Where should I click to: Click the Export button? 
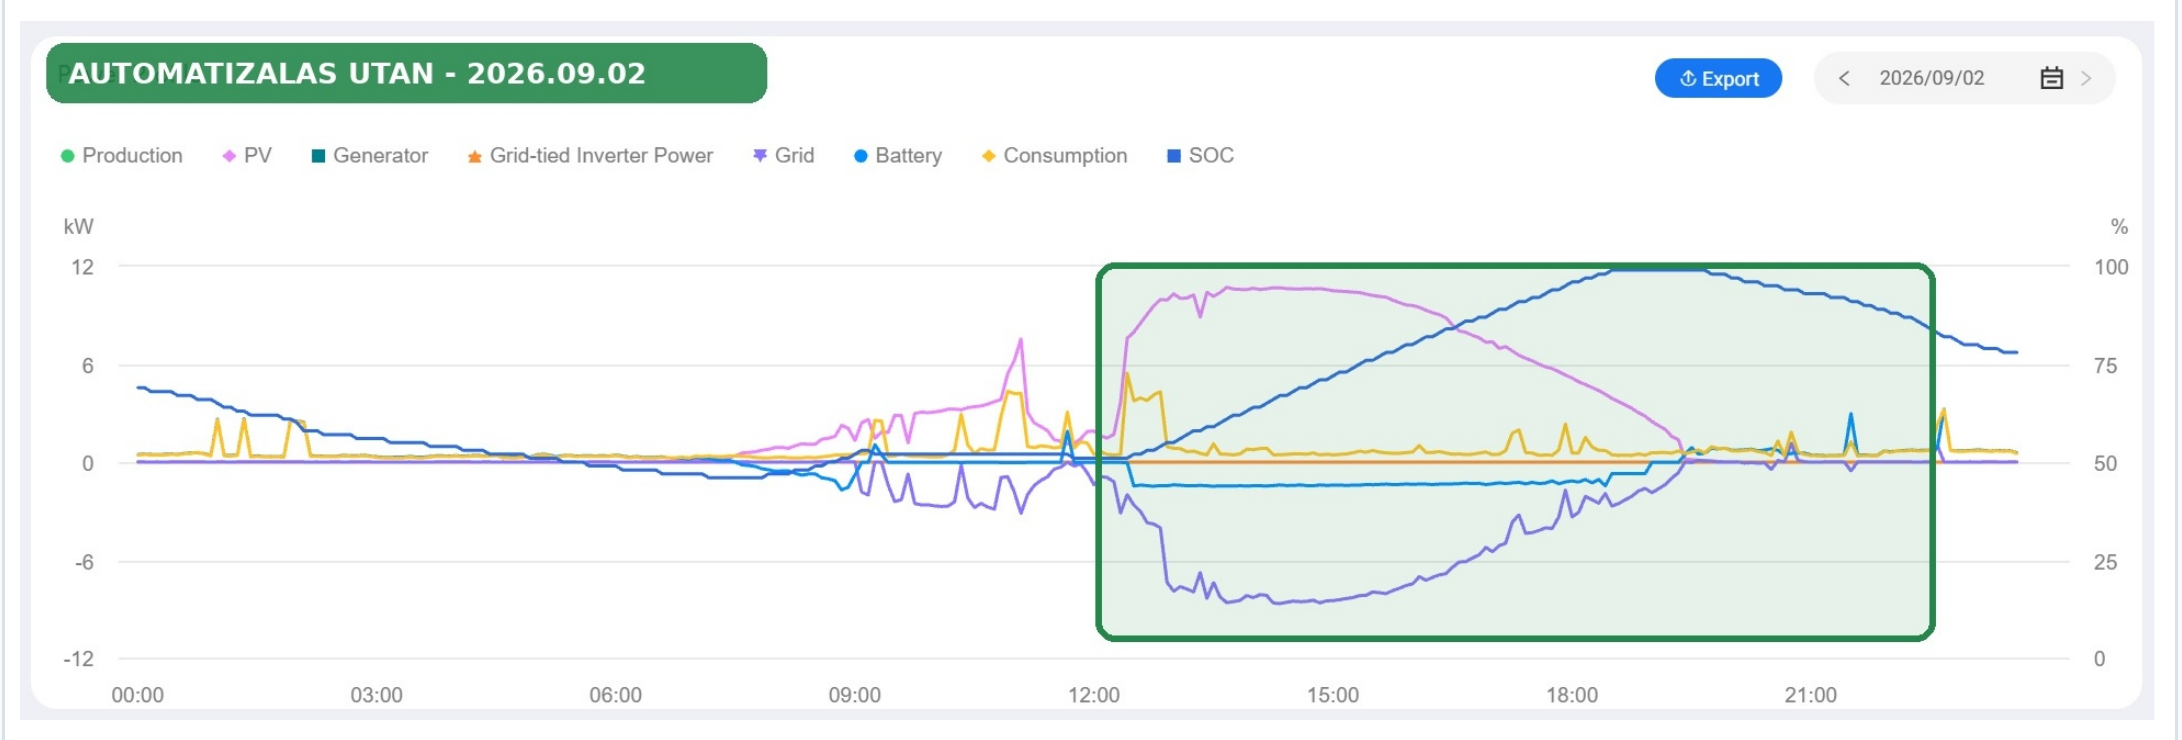1718,78
